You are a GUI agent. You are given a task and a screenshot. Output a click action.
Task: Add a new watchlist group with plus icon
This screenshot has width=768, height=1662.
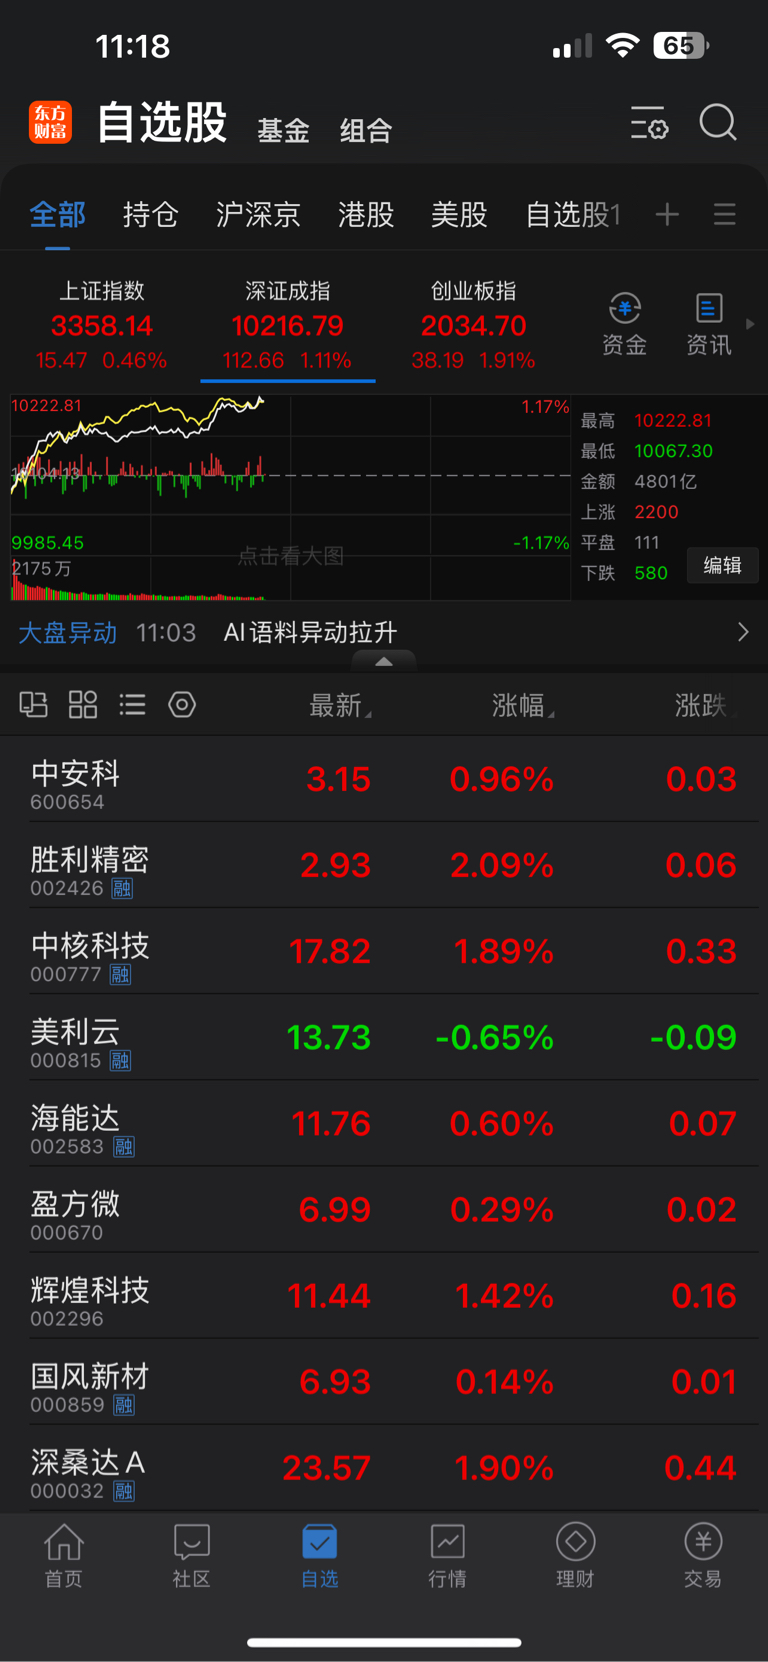667,214
